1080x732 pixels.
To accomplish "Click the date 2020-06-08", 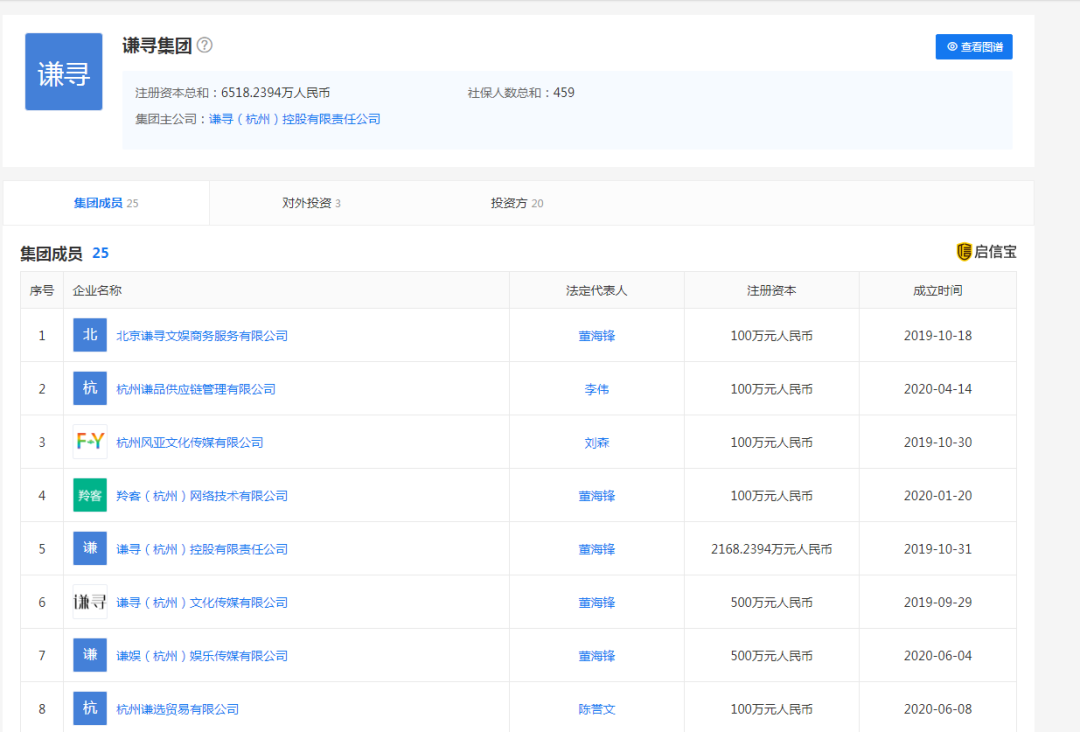I will [x=937, y=709].
